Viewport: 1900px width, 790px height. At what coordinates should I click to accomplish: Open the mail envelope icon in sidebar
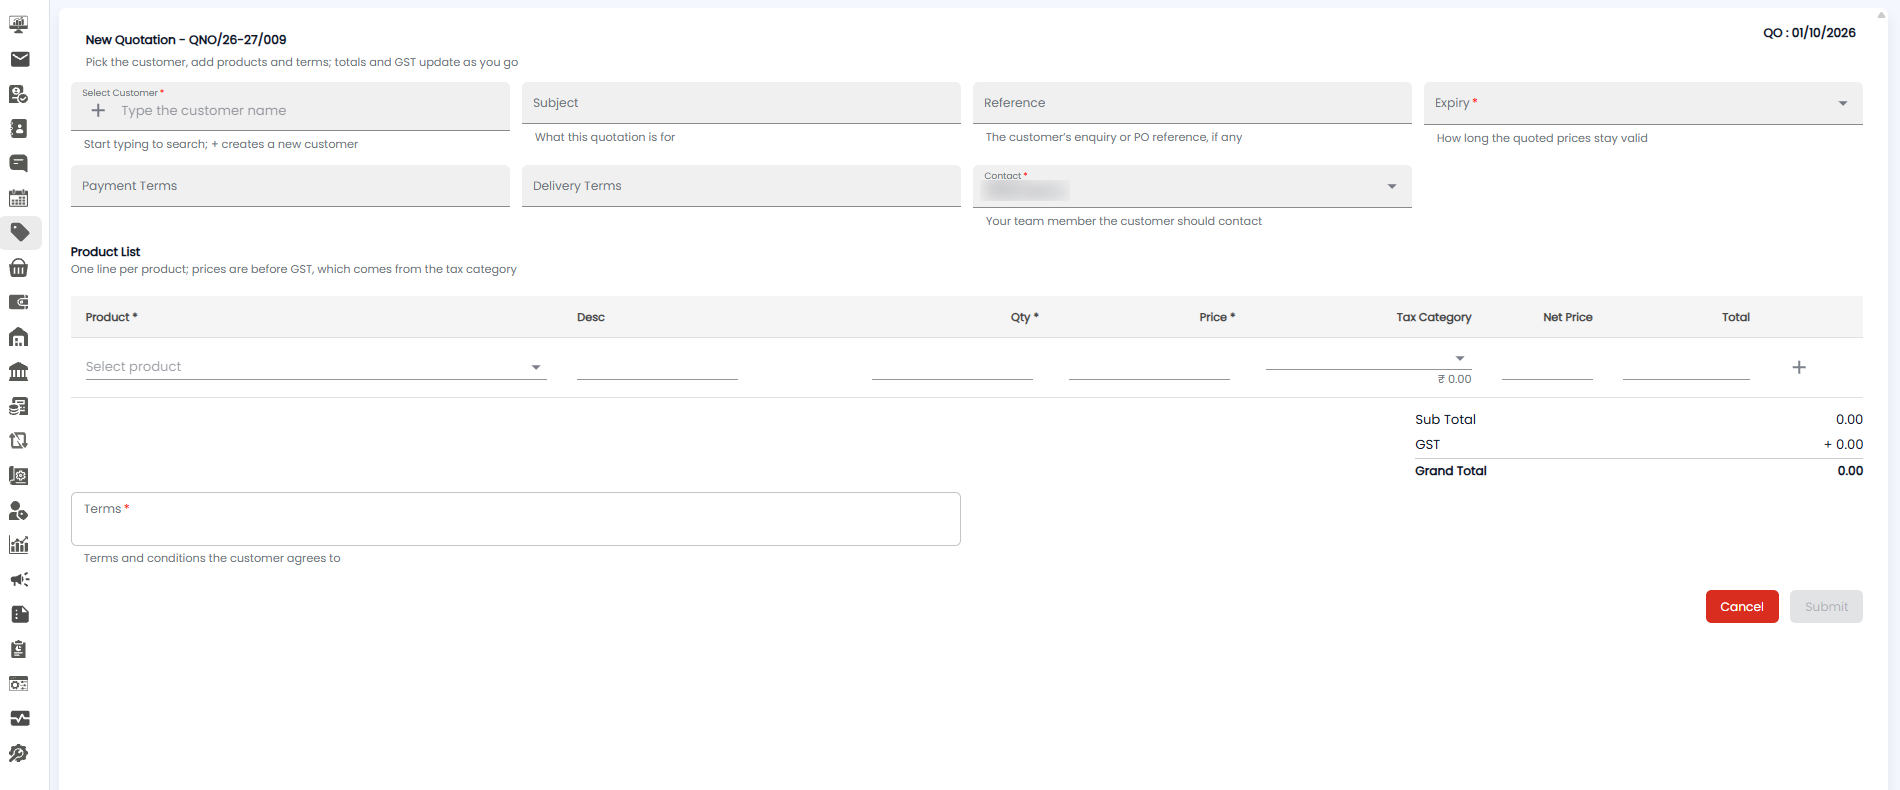(x=19, y=59)
